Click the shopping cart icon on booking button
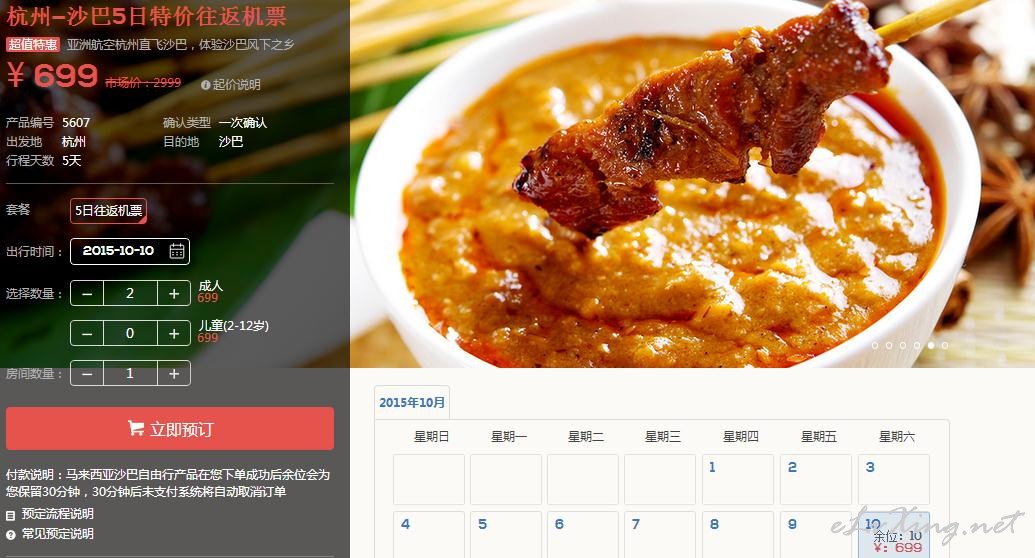 (135, 429)
